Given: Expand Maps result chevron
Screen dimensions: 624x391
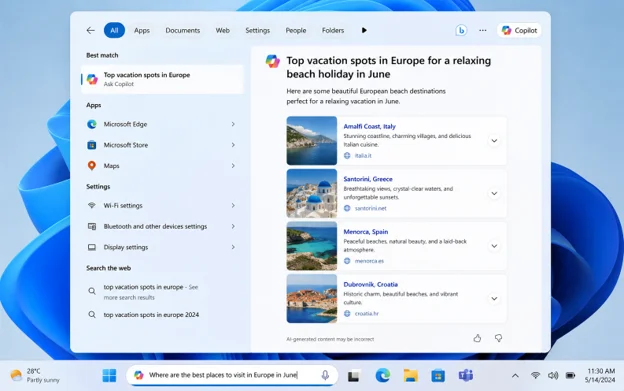Looking at the screenshot, I should coord(233,166).
